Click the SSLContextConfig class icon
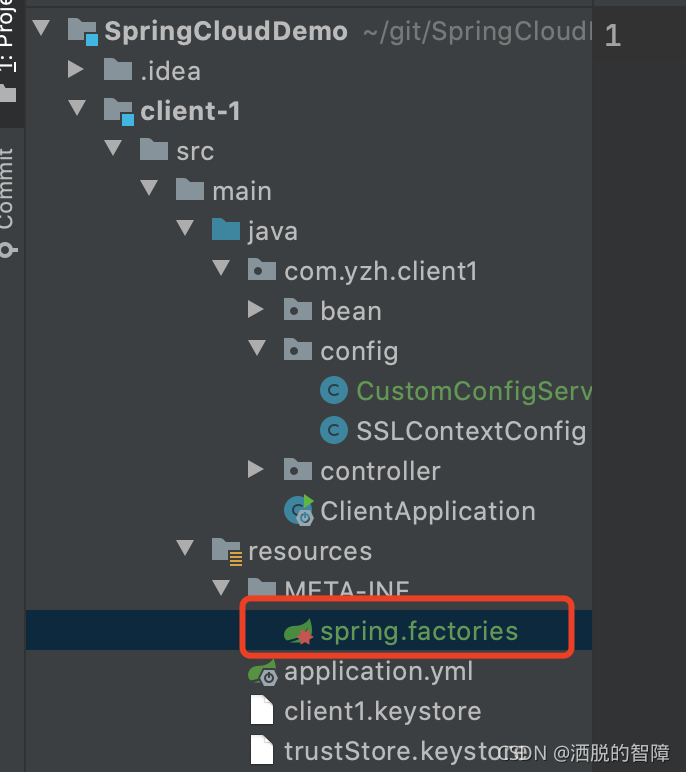Screen dimensions: 686x772 pos(334,430)
